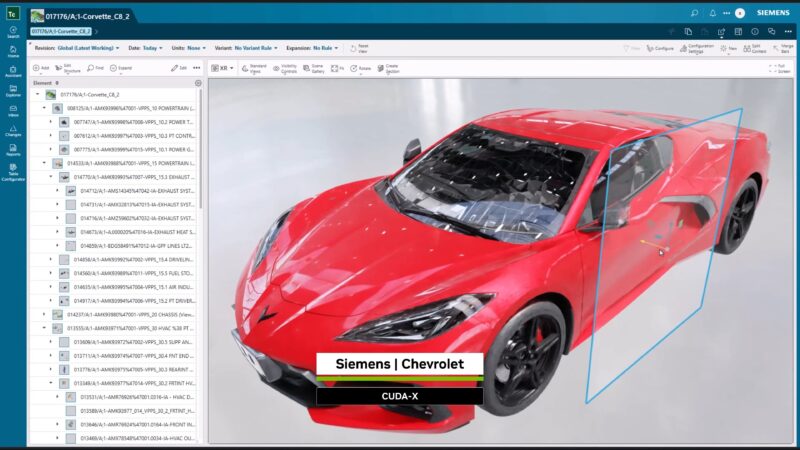This screenshot has width=800, height=450.
Task: Click the Add command in the structure toolbar
Action: 41,68
